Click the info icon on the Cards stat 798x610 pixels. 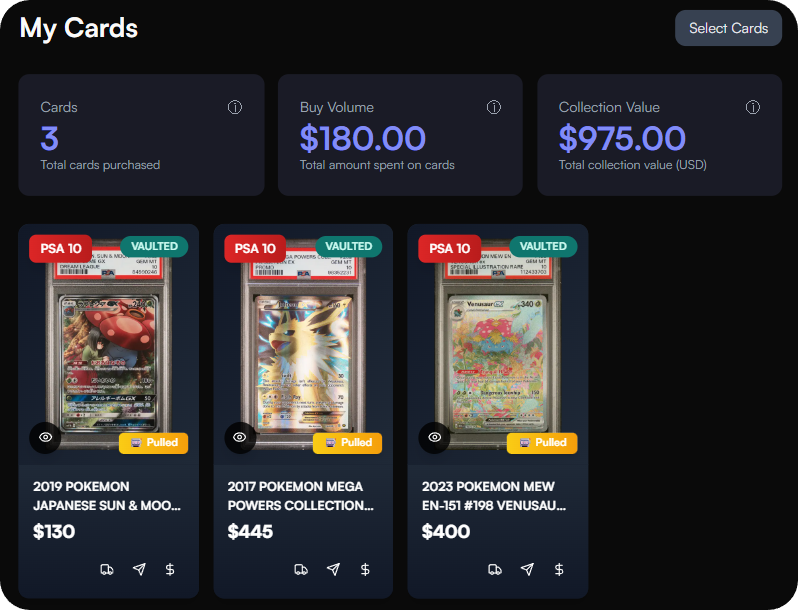pos(235,107)
